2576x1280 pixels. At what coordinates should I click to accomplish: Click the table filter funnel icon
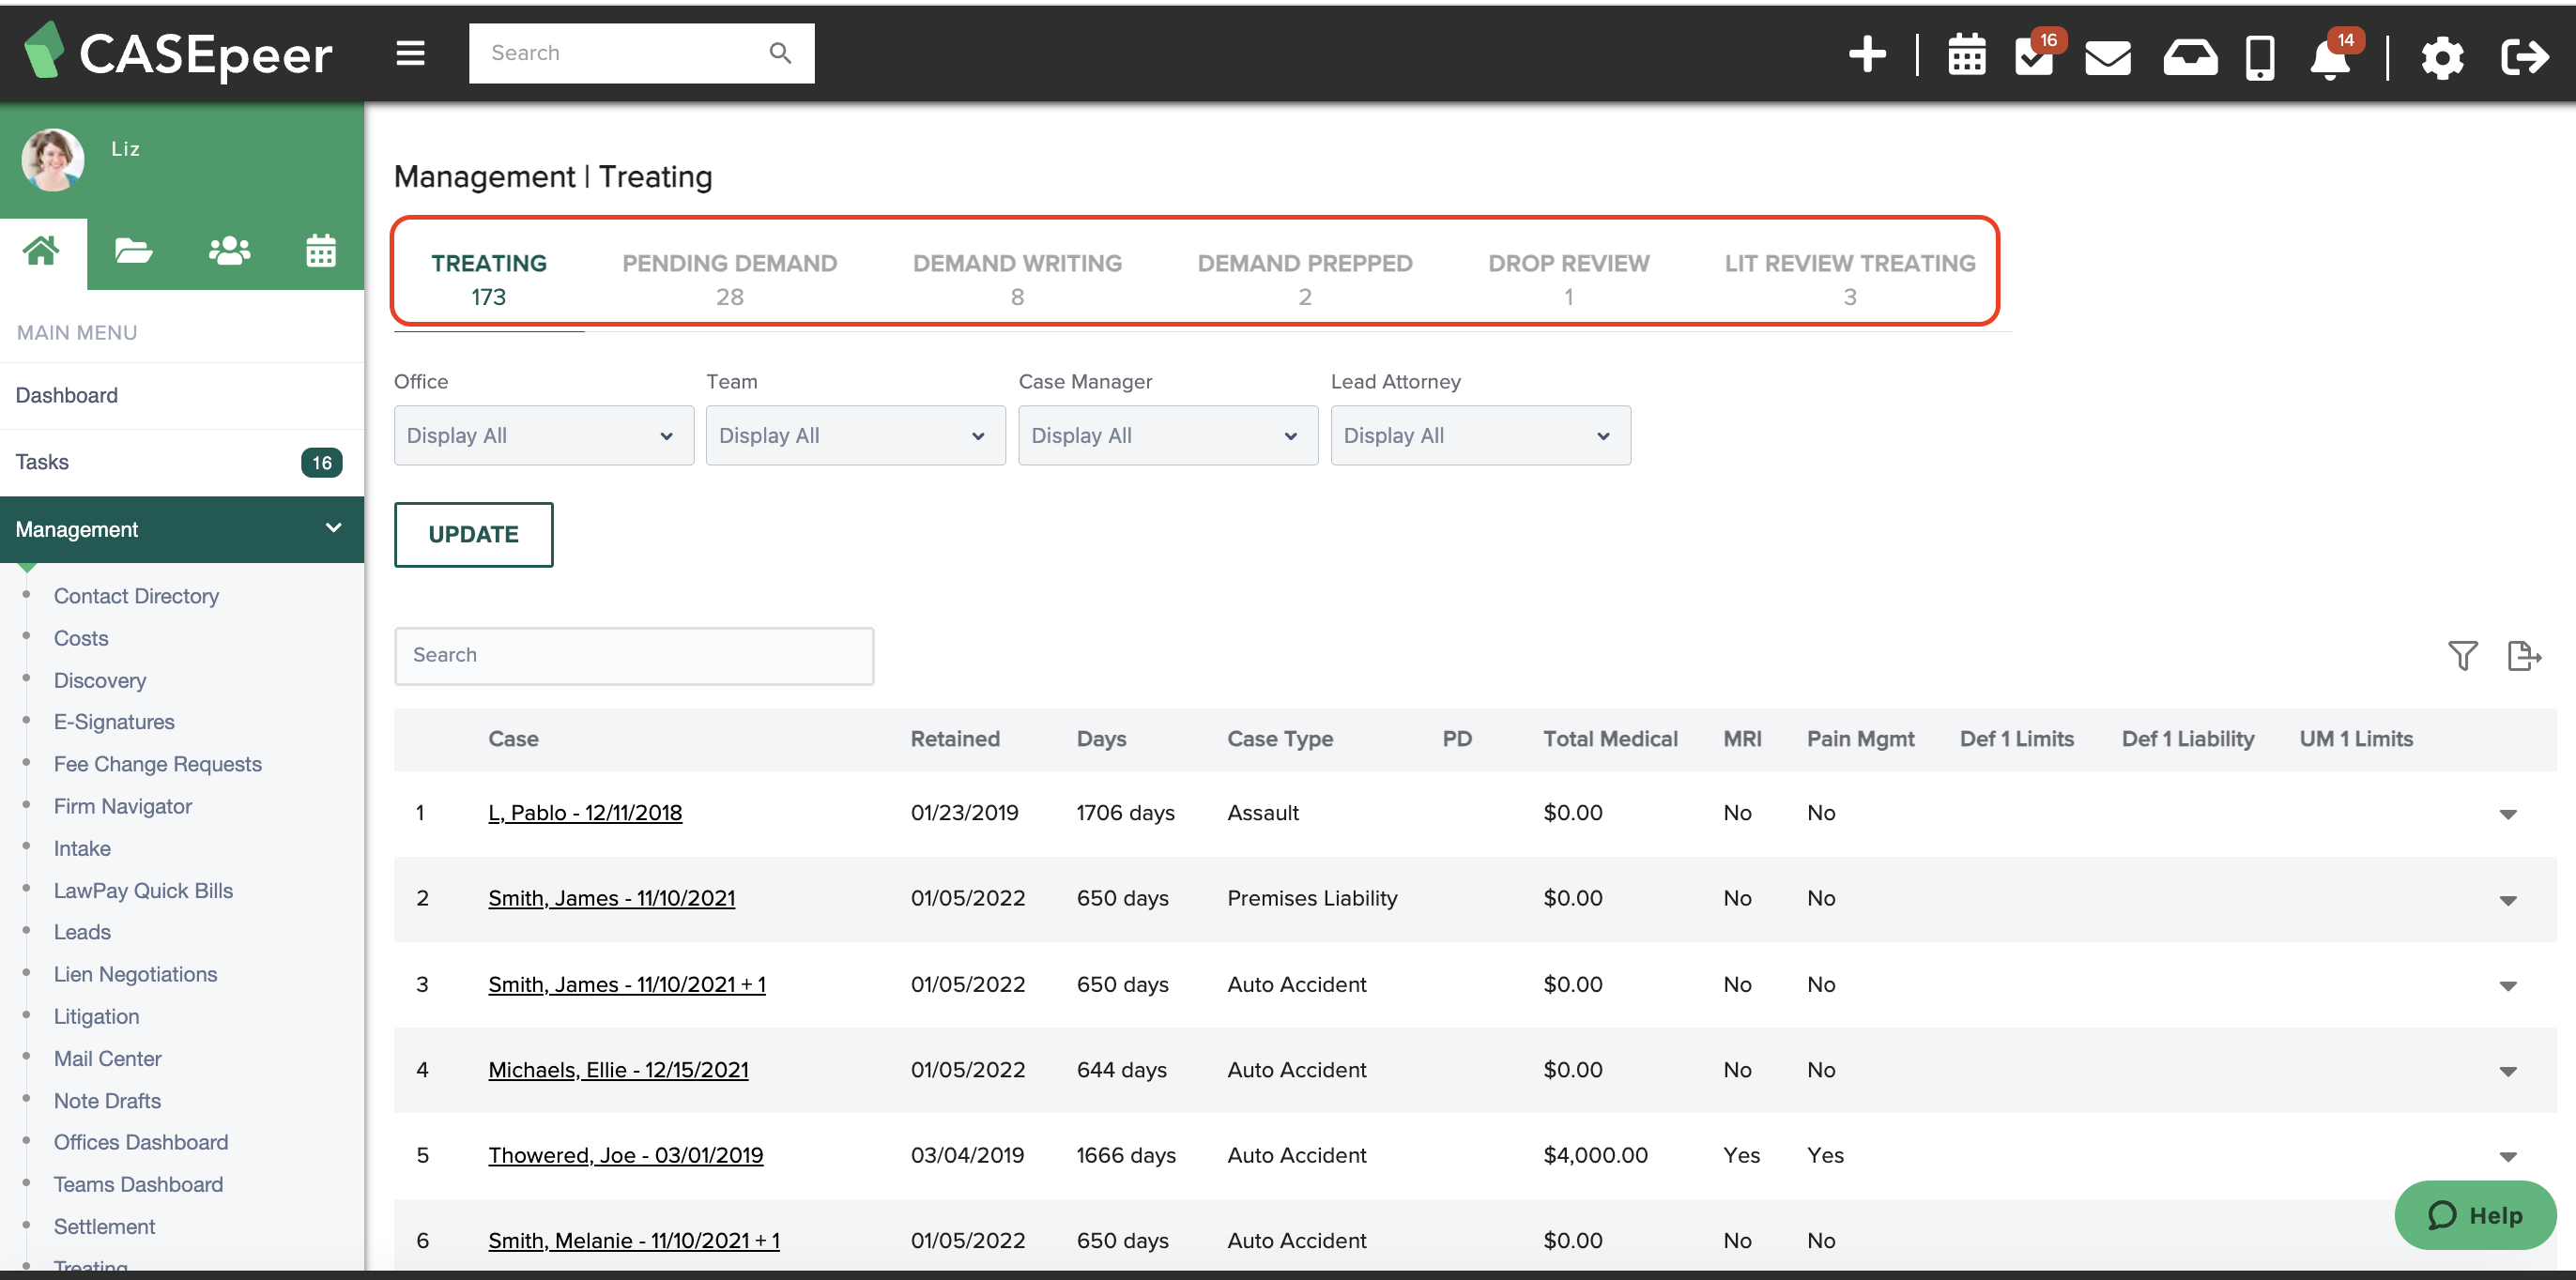click(2462, 656)
